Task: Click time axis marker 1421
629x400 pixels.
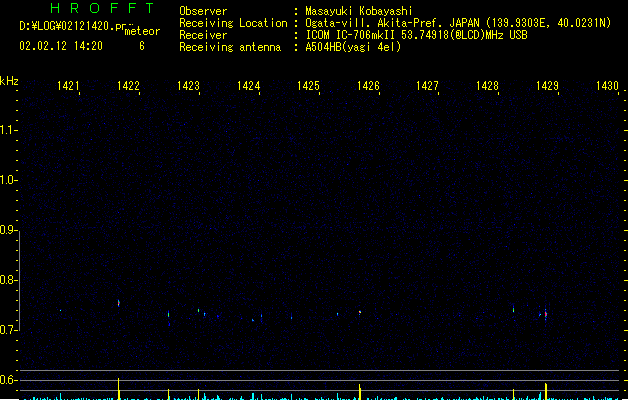Action: [68, 86]
